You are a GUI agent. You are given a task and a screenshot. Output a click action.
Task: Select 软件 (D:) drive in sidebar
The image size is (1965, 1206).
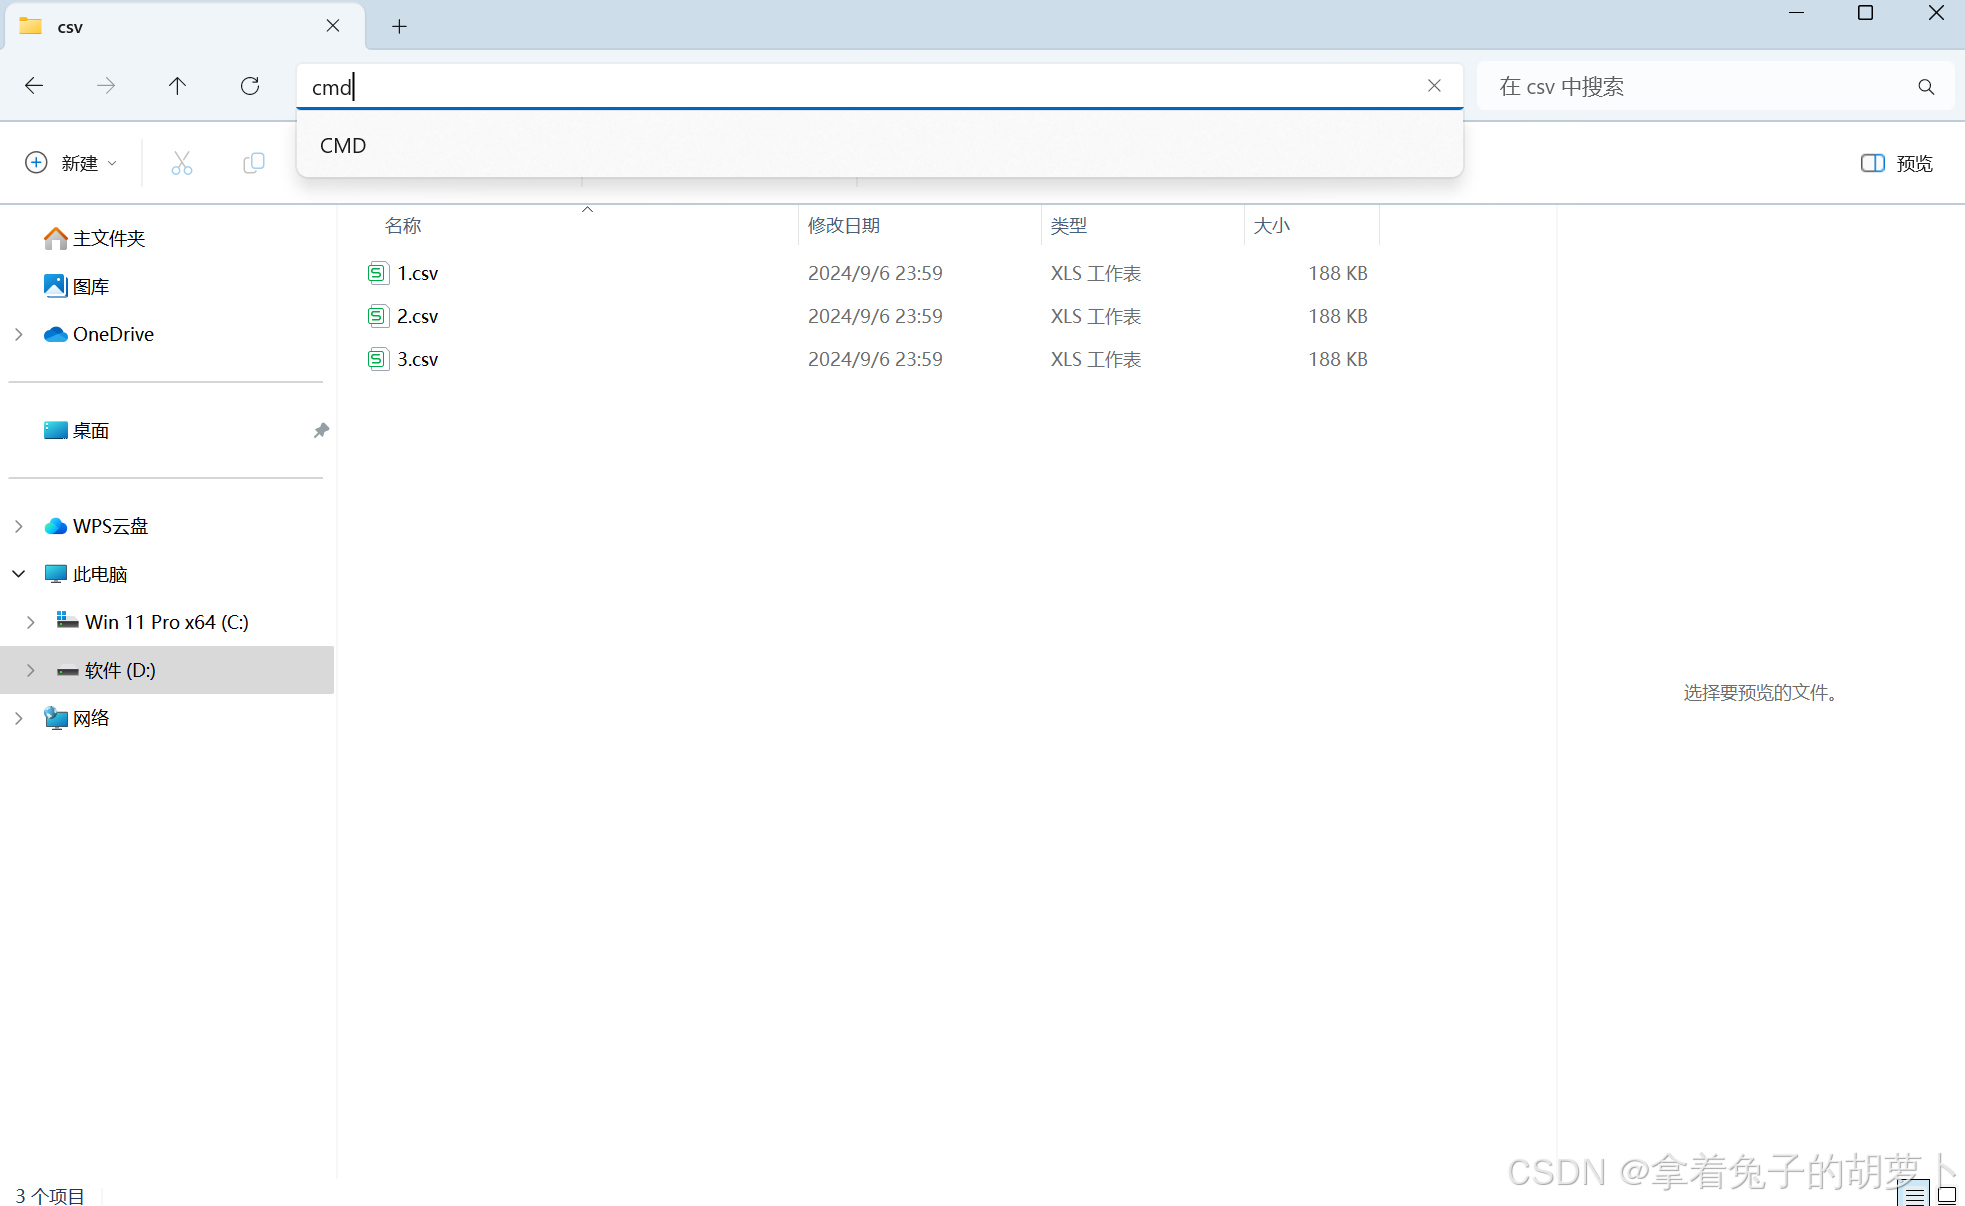[120, 670]
